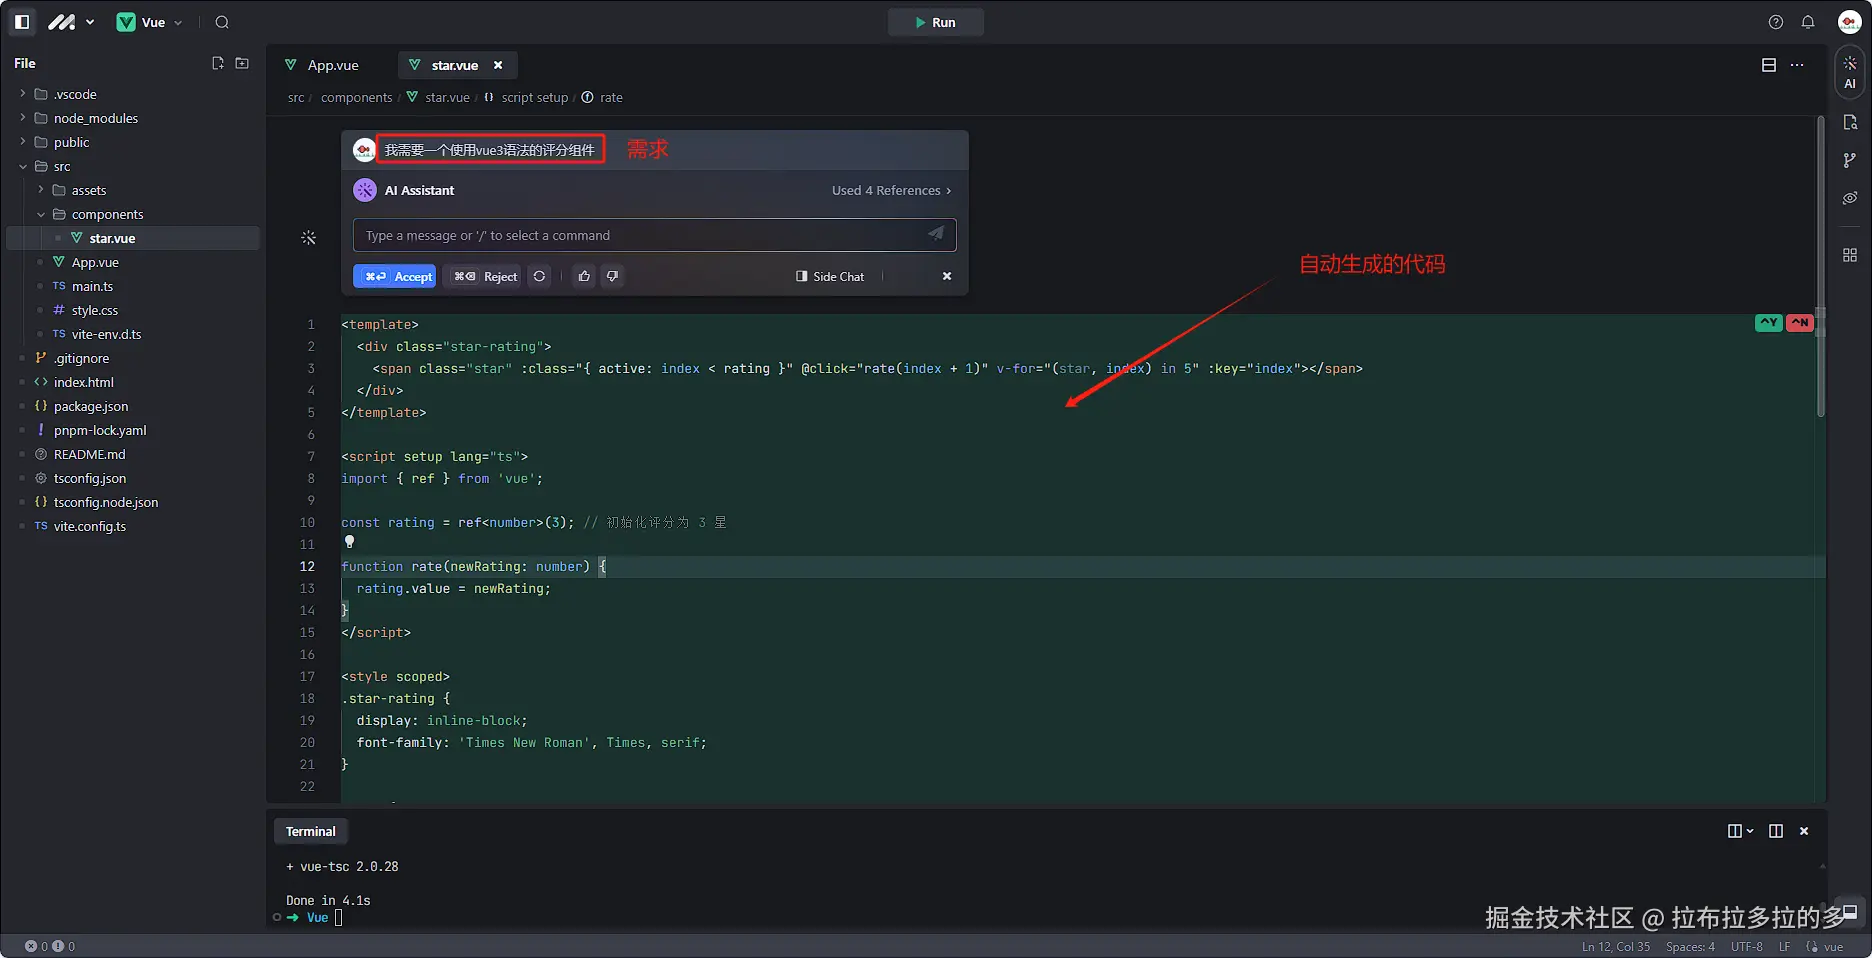Click the AI sparkle icon in editor gutter
The width and height of the screenshot is (1872, 958).
click(308, 237)
